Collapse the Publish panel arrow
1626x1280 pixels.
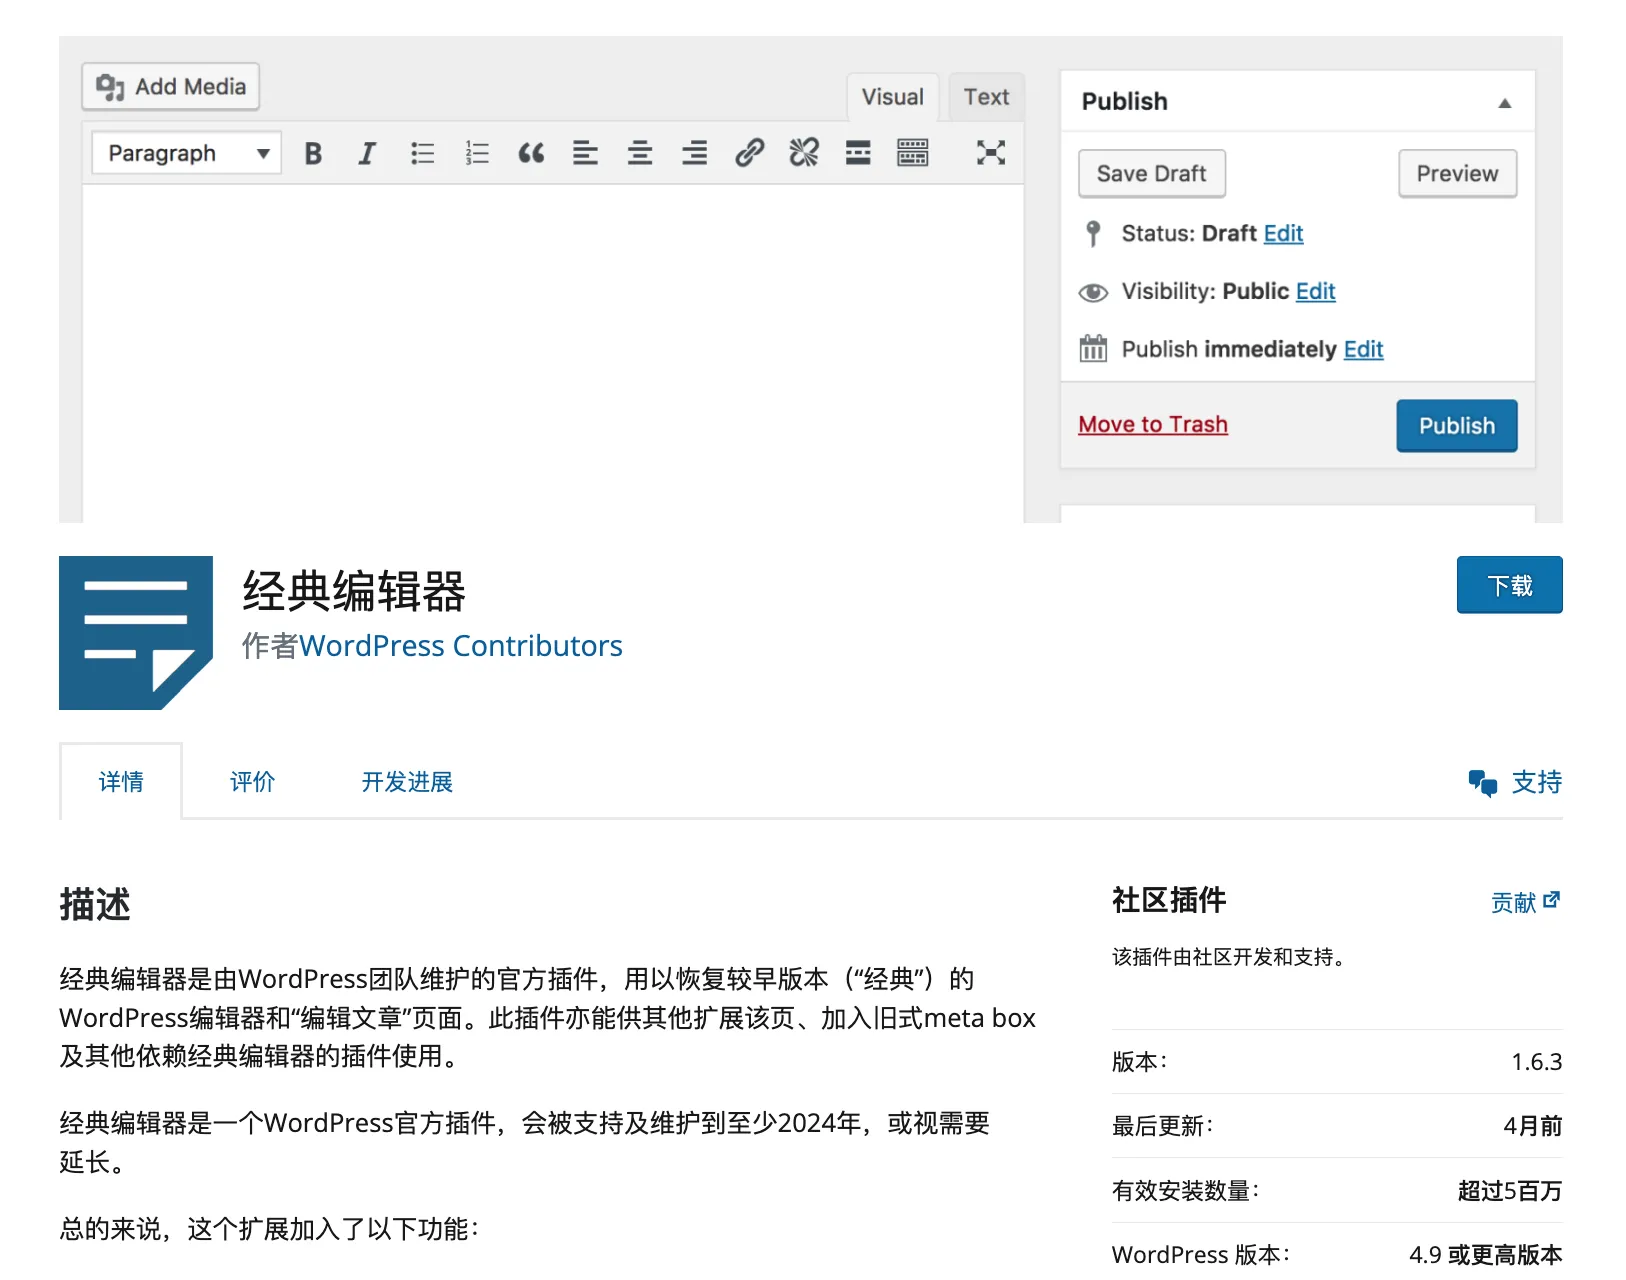(x=1504, y=103)
